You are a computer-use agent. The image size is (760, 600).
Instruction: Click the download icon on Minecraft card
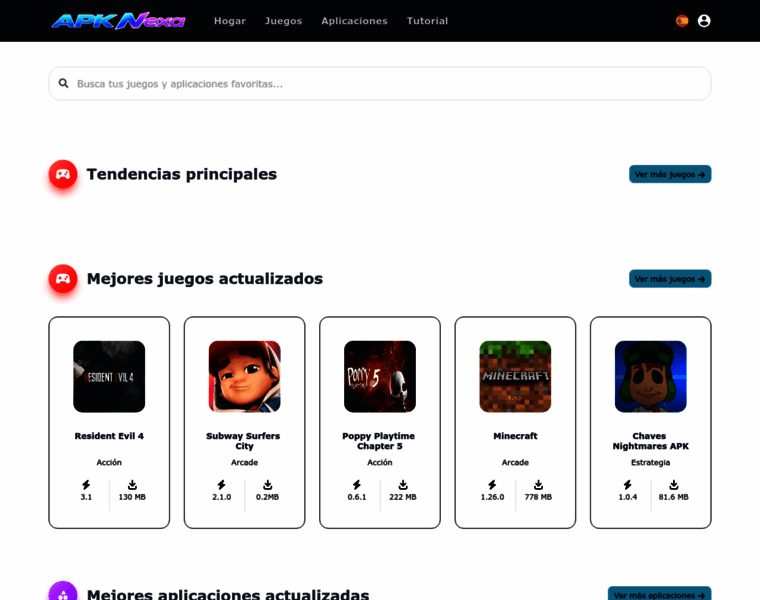coord(538,485)
